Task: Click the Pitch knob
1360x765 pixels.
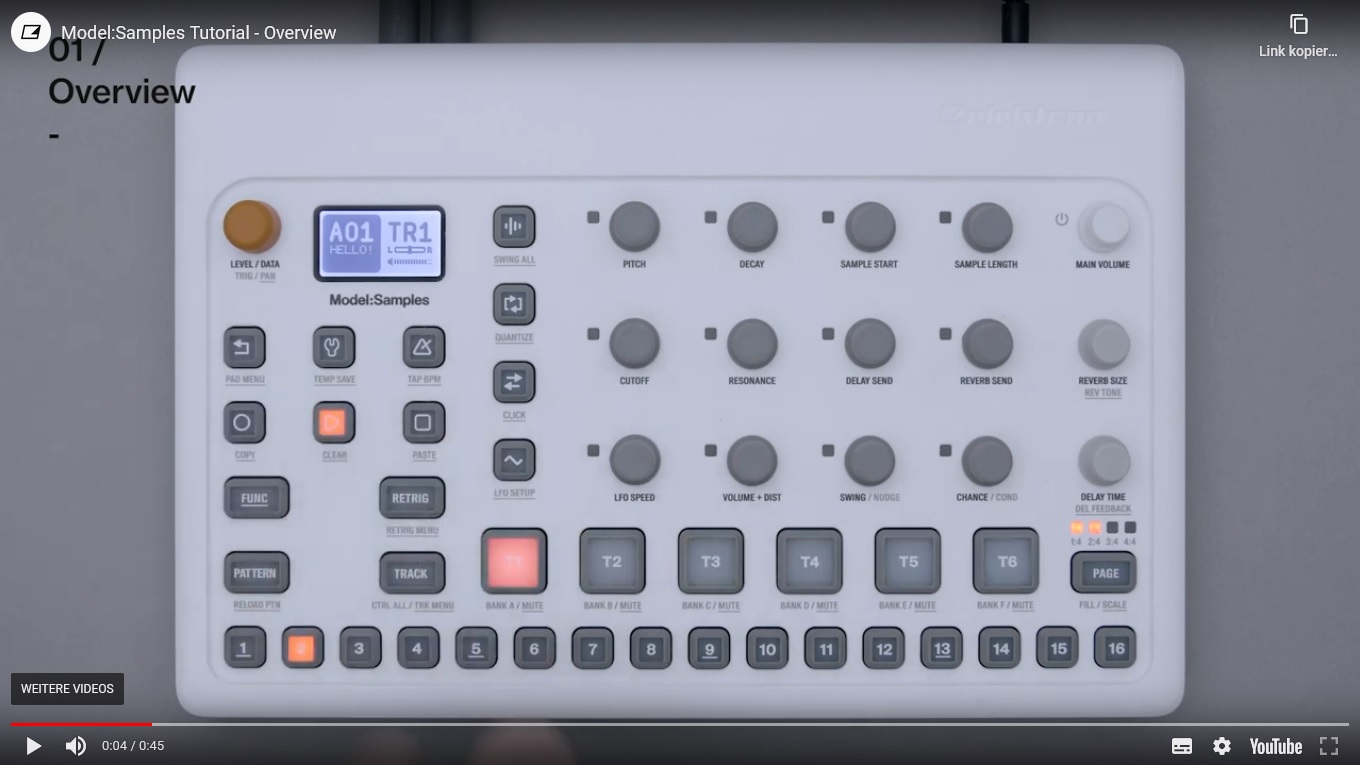Action: pyautogui.click(x=634, y=227)
